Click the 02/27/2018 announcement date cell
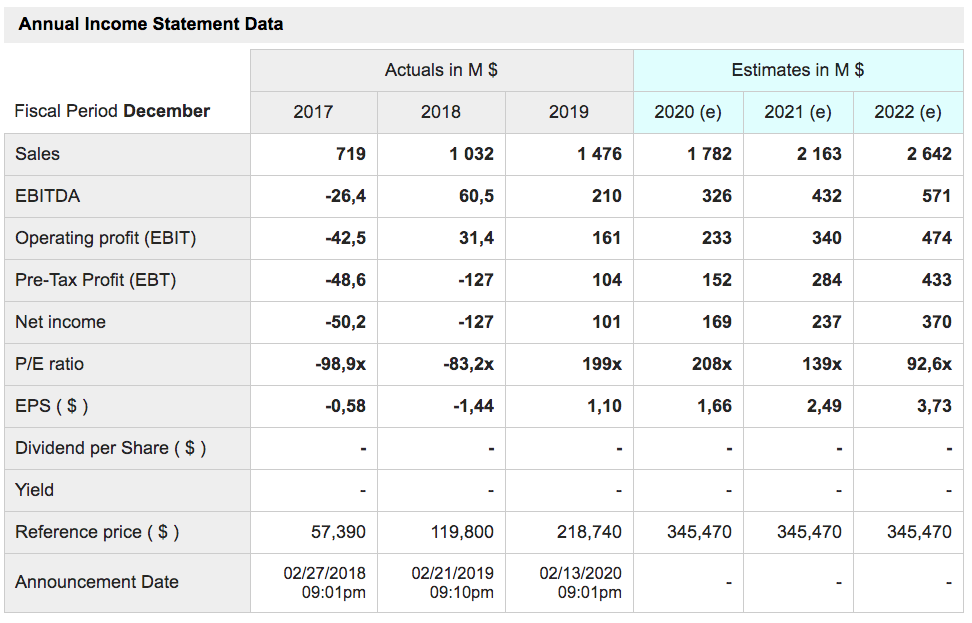 tap(324, 583)
